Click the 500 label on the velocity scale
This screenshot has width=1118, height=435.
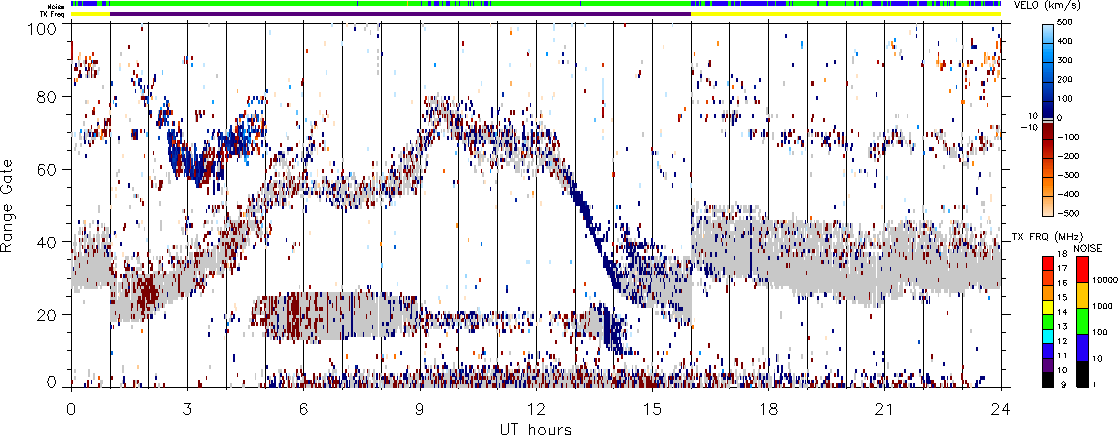tap(1065, 22)
